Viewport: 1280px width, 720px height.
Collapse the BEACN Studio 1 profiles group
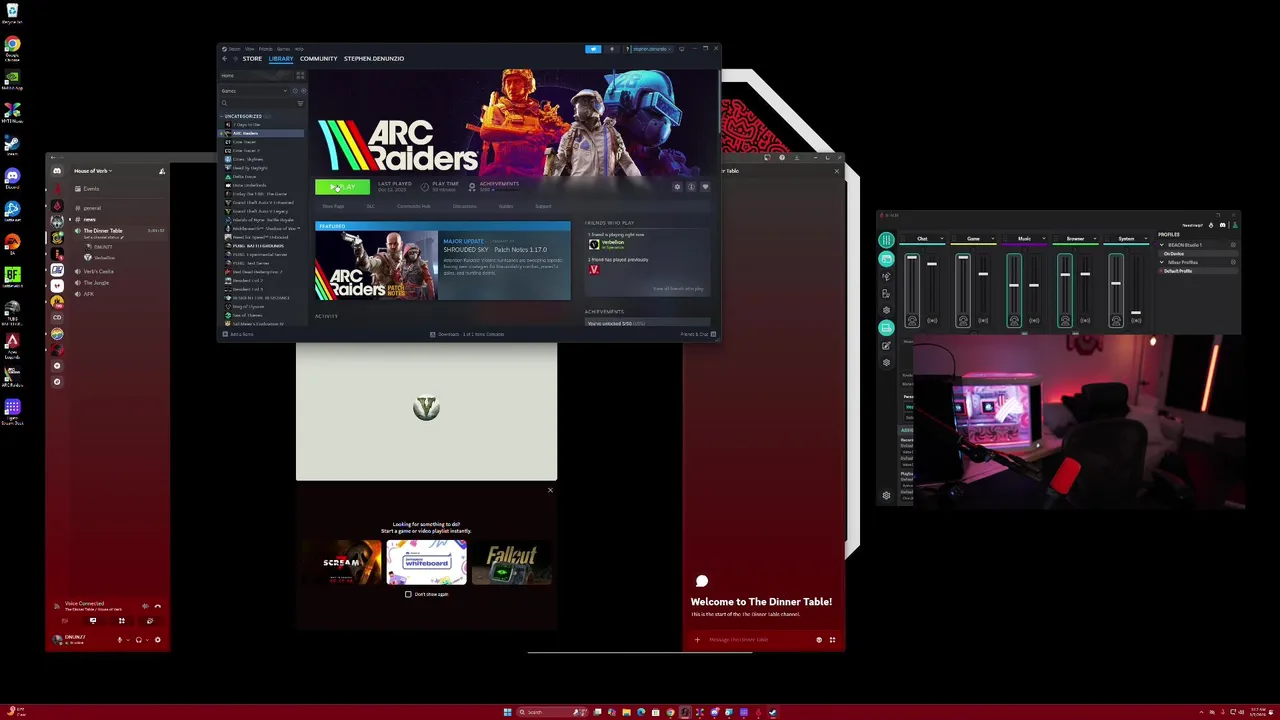(1162, 245)
